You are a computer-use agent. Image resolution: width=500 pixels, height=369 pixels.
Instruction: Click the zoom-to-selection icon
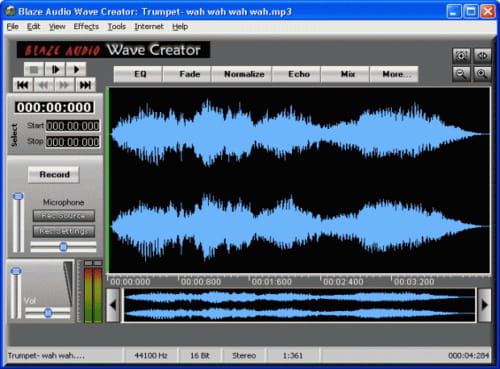coord(461,56)
